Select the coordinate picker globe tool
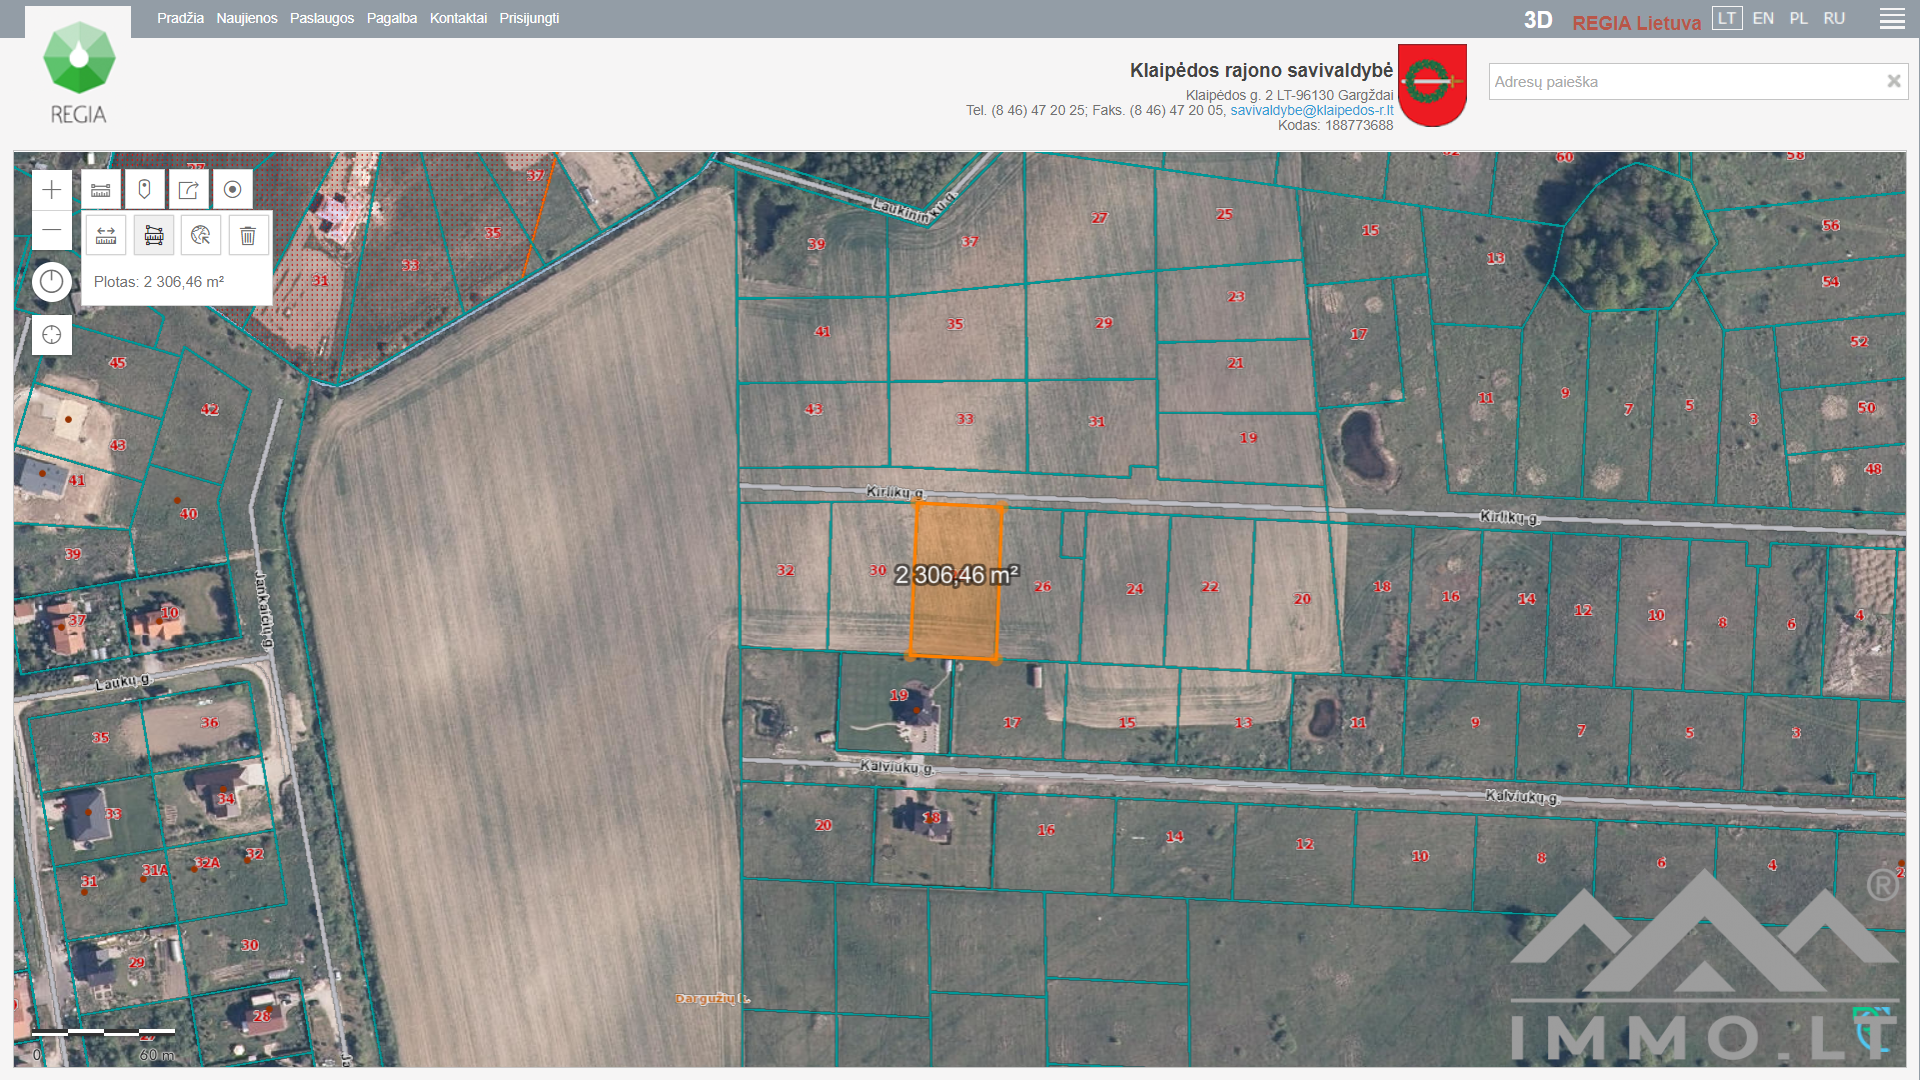Viewport: 1920px width, 1080px height. [201, 236]
